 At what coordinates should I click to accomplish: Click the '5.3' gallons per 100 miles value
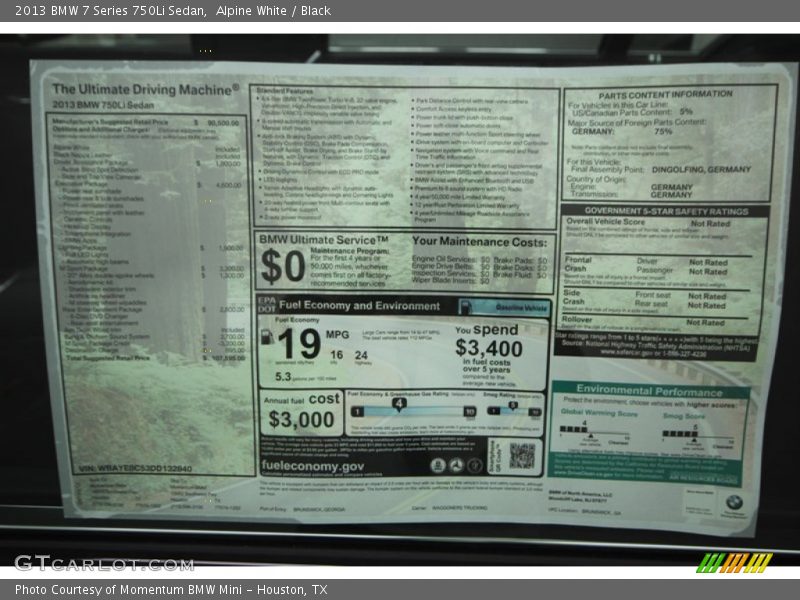point(283,377)
